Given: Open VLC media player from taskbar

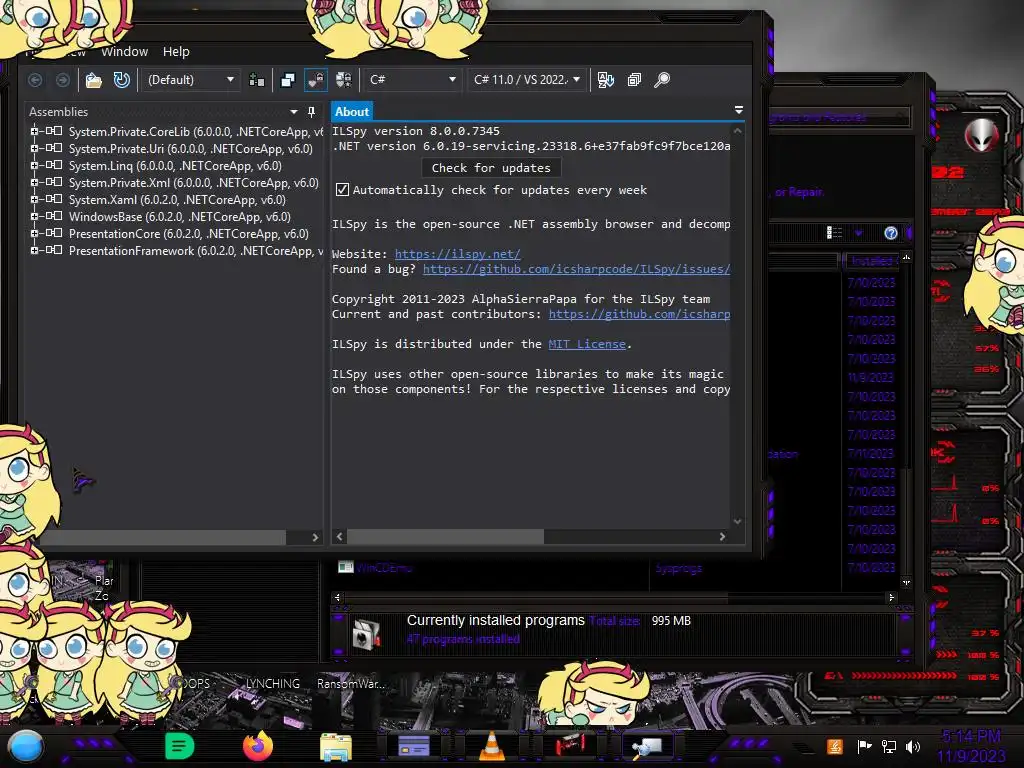Looking at the screenshot, I should point(492,746).
